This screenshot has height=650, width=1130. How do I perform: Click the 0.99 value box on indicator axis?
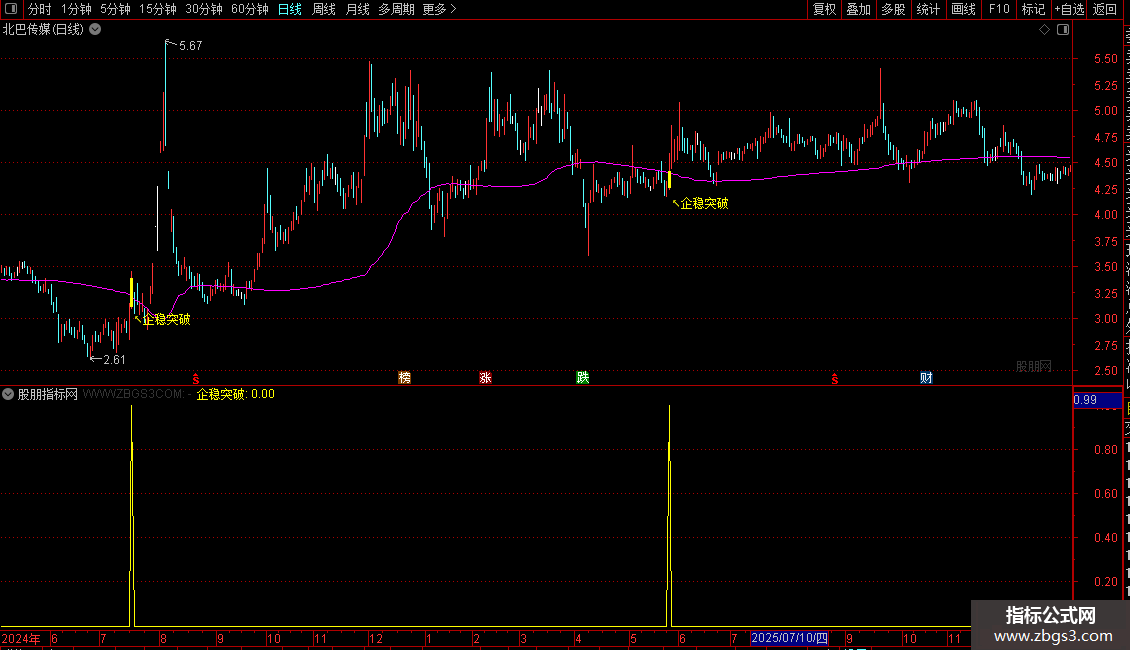click(x=1097, y=400)
